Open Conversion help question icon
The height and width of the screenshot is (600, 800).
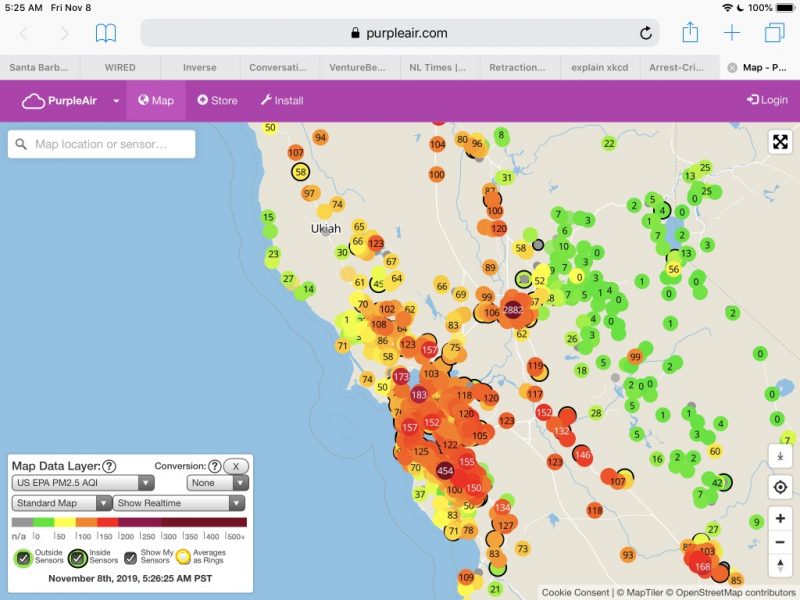(215, 466)
